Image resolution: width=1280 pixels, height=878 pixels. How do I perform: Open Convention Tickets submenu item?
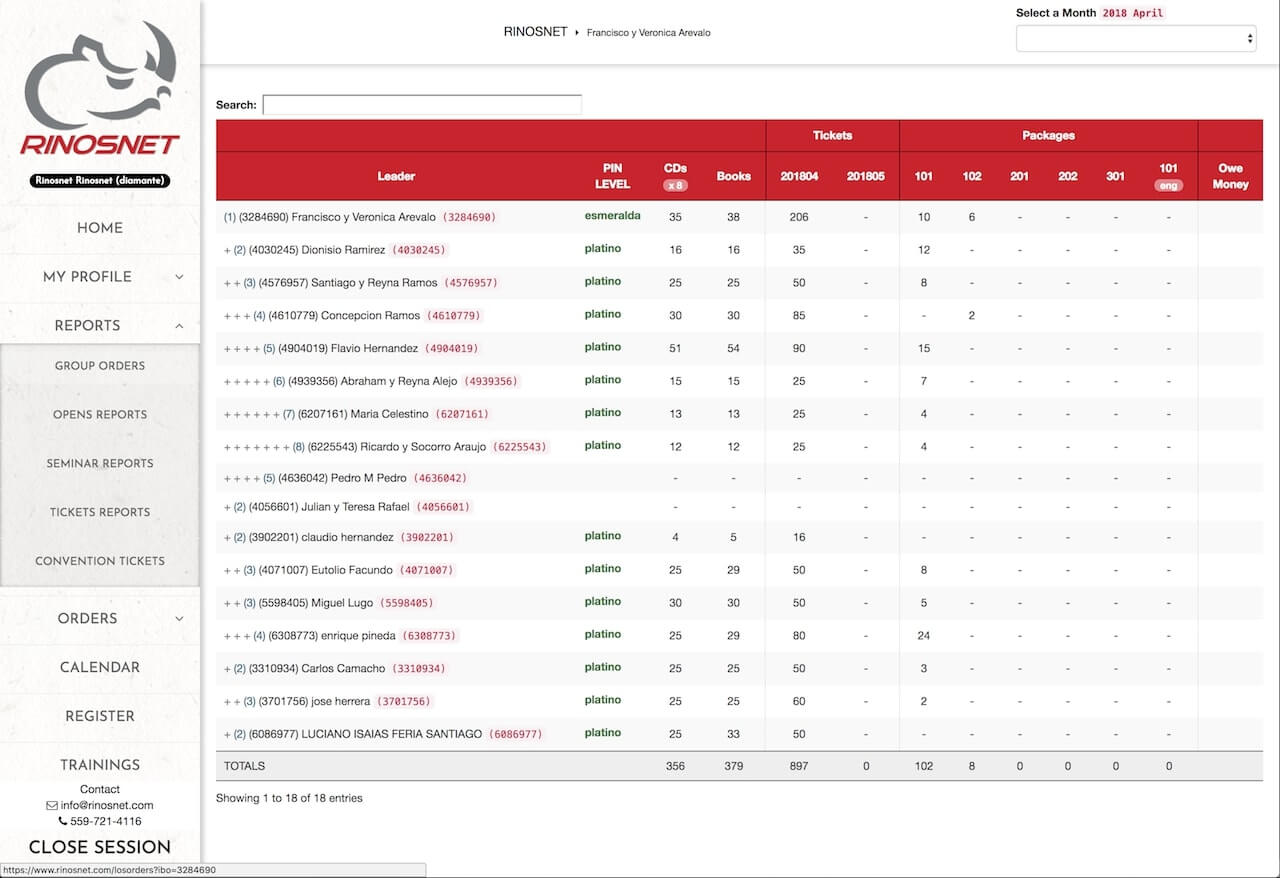click(100, 561)
